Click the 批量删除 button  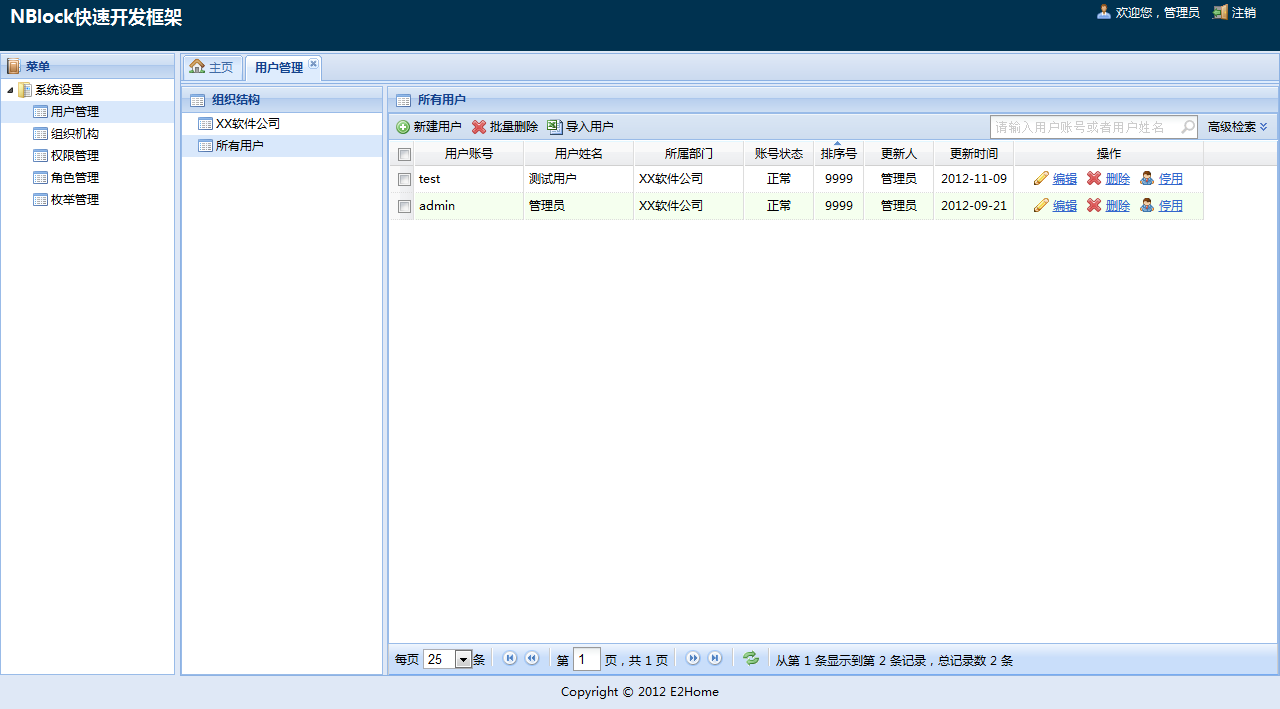click(x=505, y=127)
